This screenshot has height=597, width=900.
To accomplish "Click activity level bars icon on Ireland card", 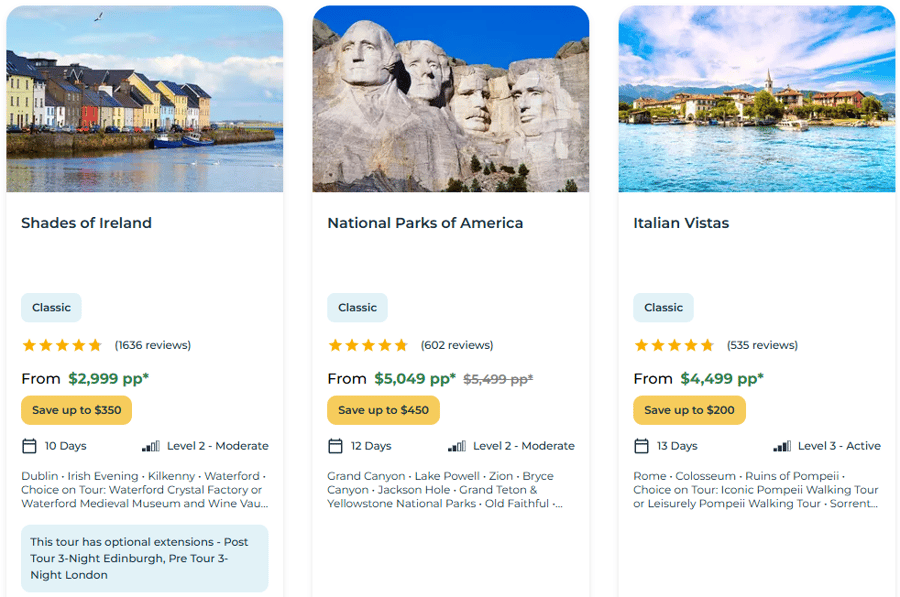I will click(x=151, y=446).
